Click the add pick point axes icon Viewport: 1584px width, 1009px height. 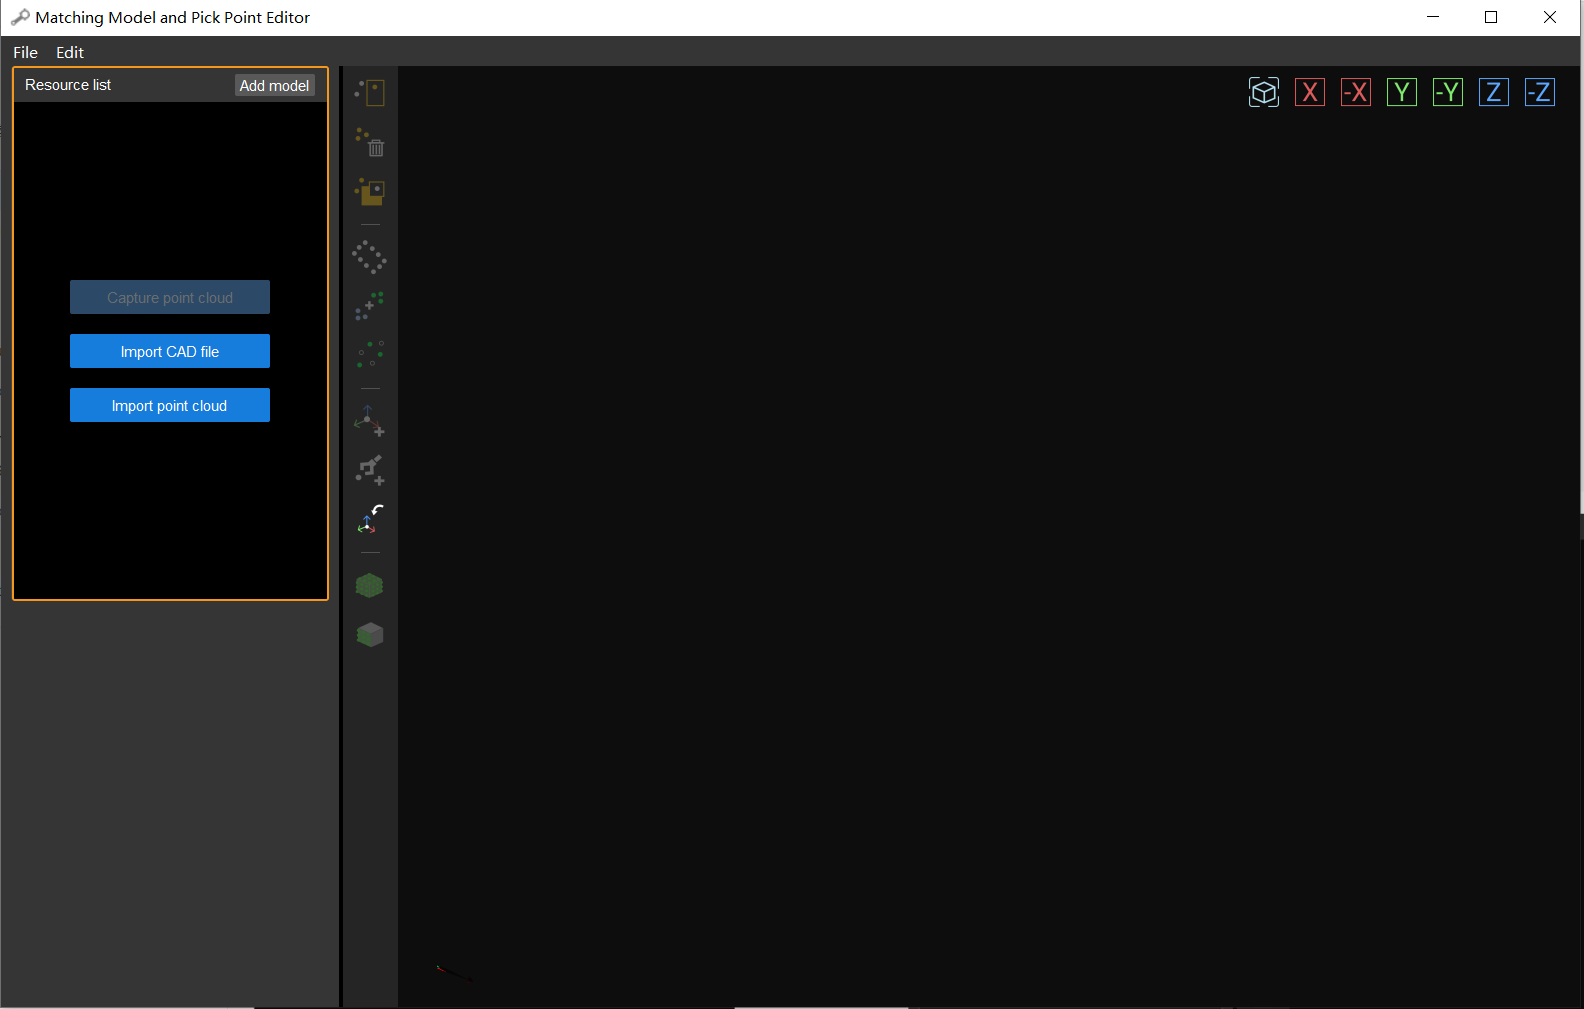370,420
